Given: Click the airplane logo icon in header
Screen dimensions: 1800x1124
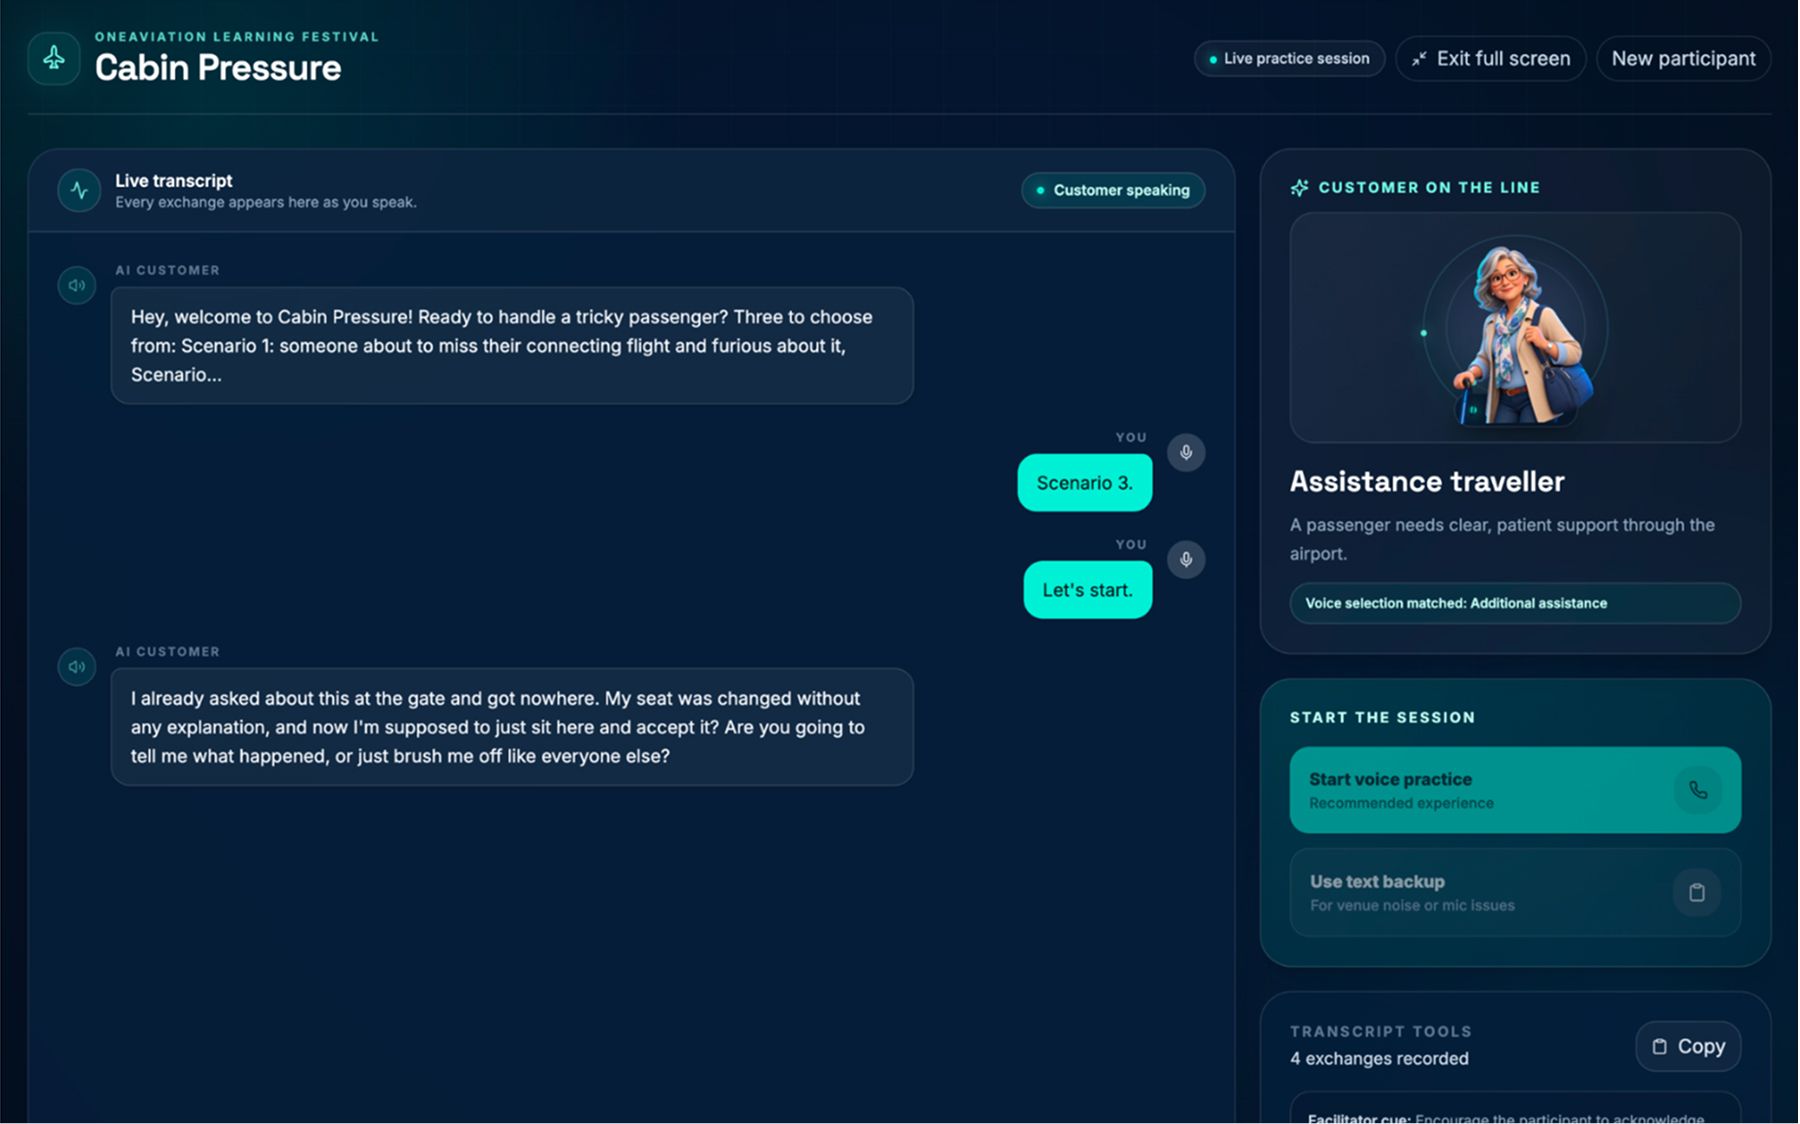Looking at the screenshot, I should click(54, 58).
